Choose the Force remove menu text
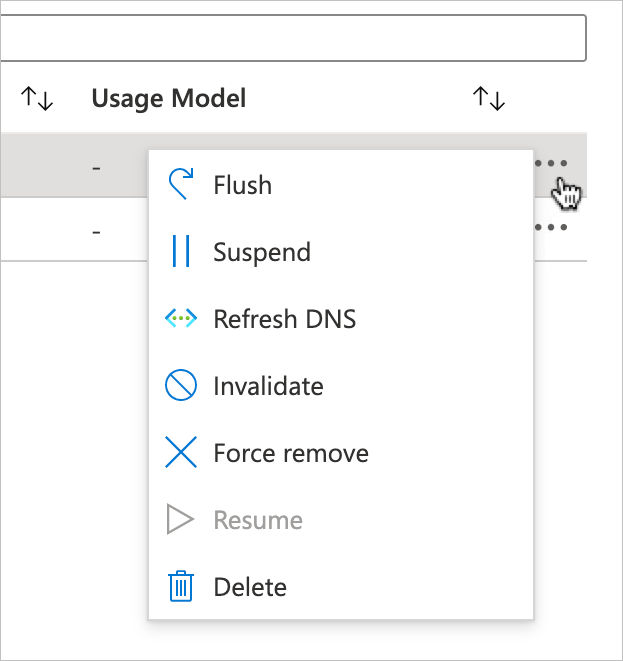 click(291, 453)
